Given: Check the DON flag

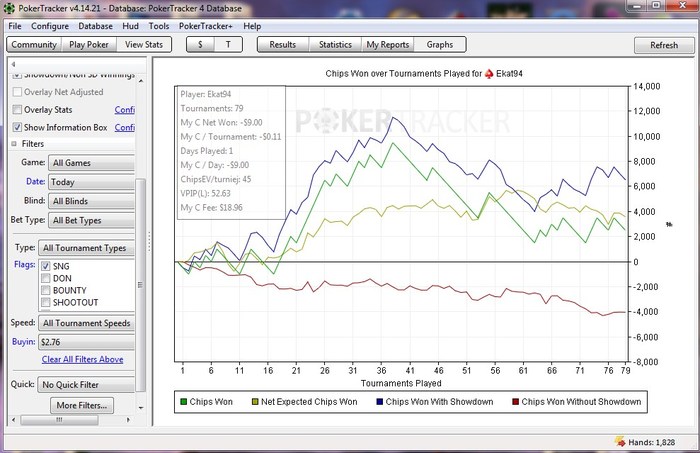Looking at the screenshot, I should pos(46,278).
